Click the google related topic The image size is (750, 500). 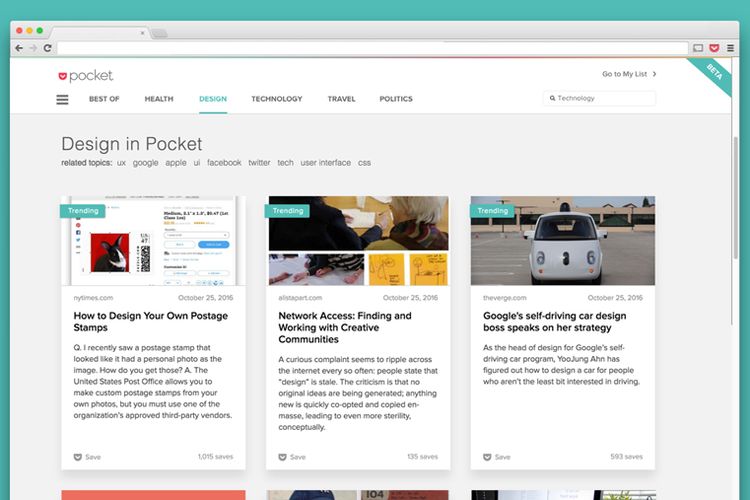[x=145, y=163]
